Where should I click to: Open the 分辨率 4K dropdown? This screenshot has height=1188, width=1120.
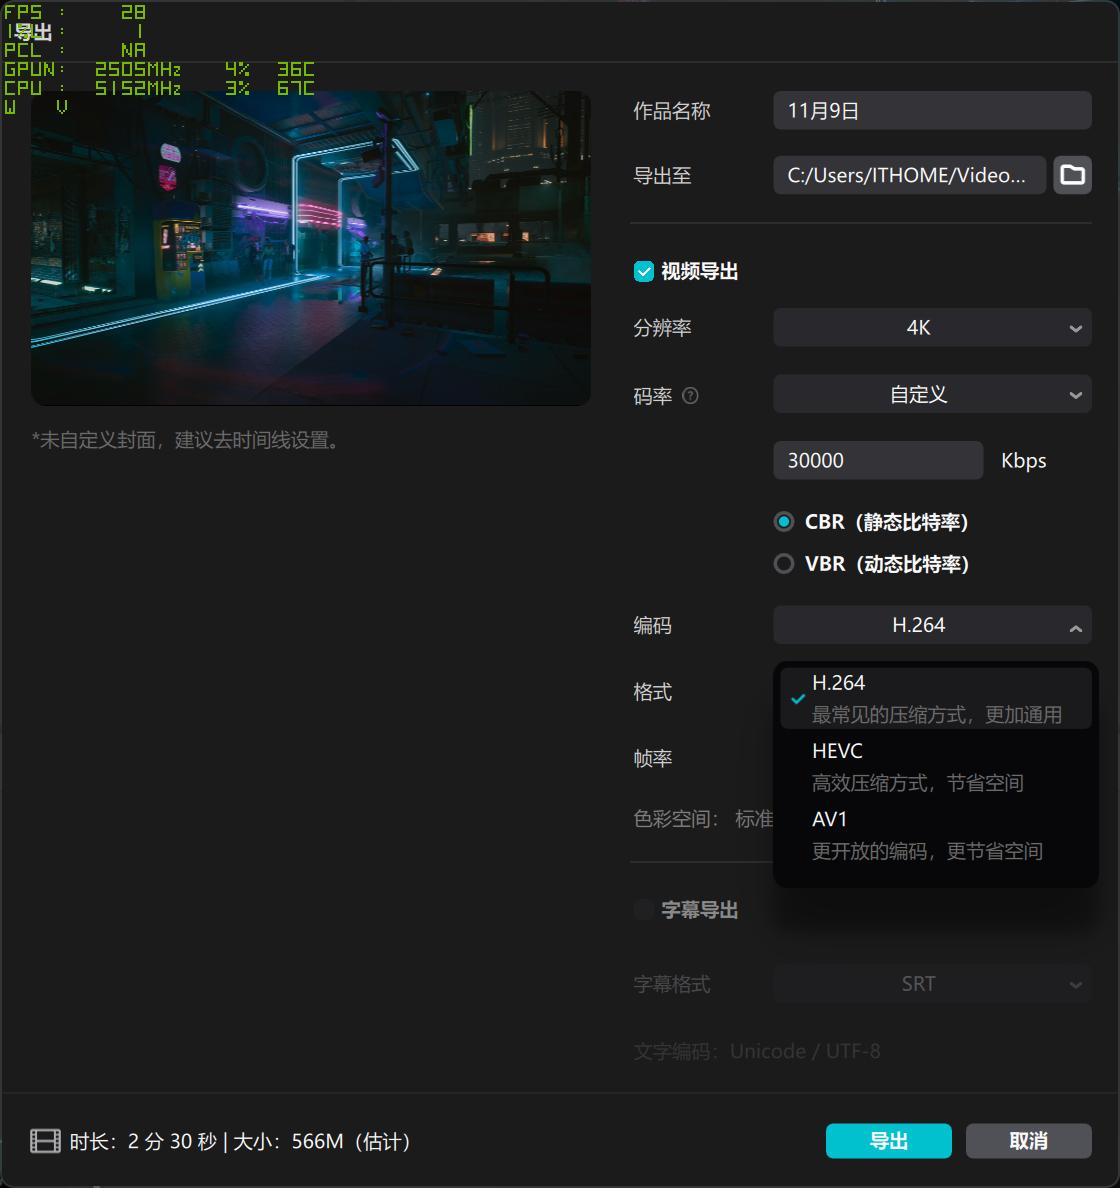tap(931, 327)
